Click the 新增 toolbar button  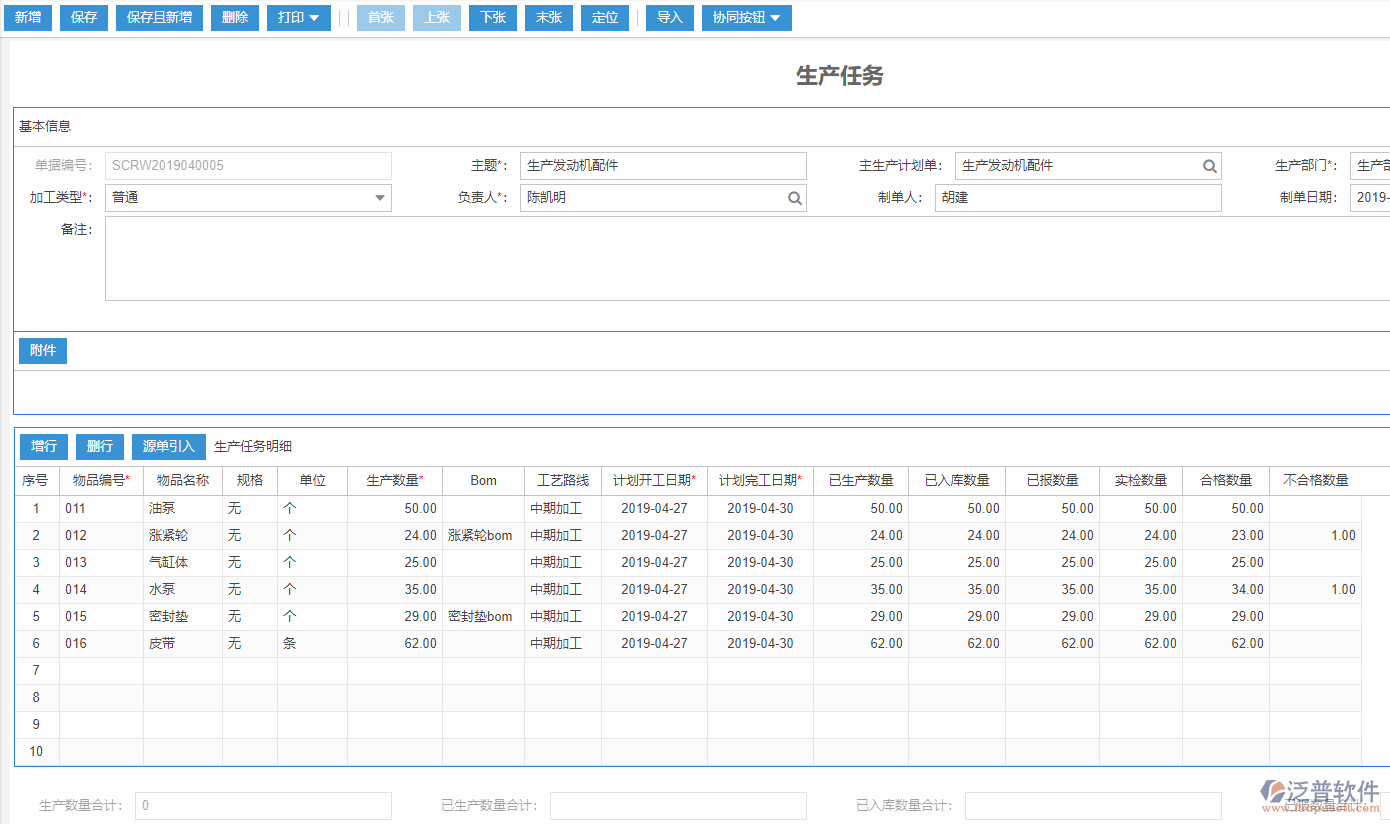27,18
